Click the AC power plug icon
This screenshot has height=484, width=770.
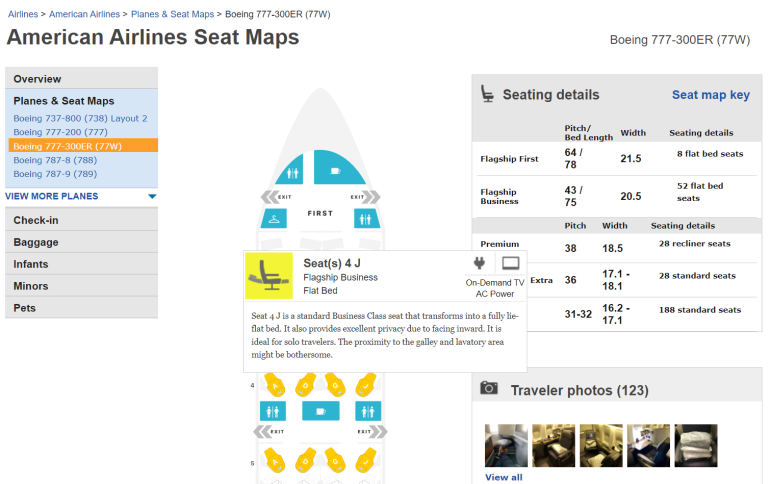[x=477, y=264]
